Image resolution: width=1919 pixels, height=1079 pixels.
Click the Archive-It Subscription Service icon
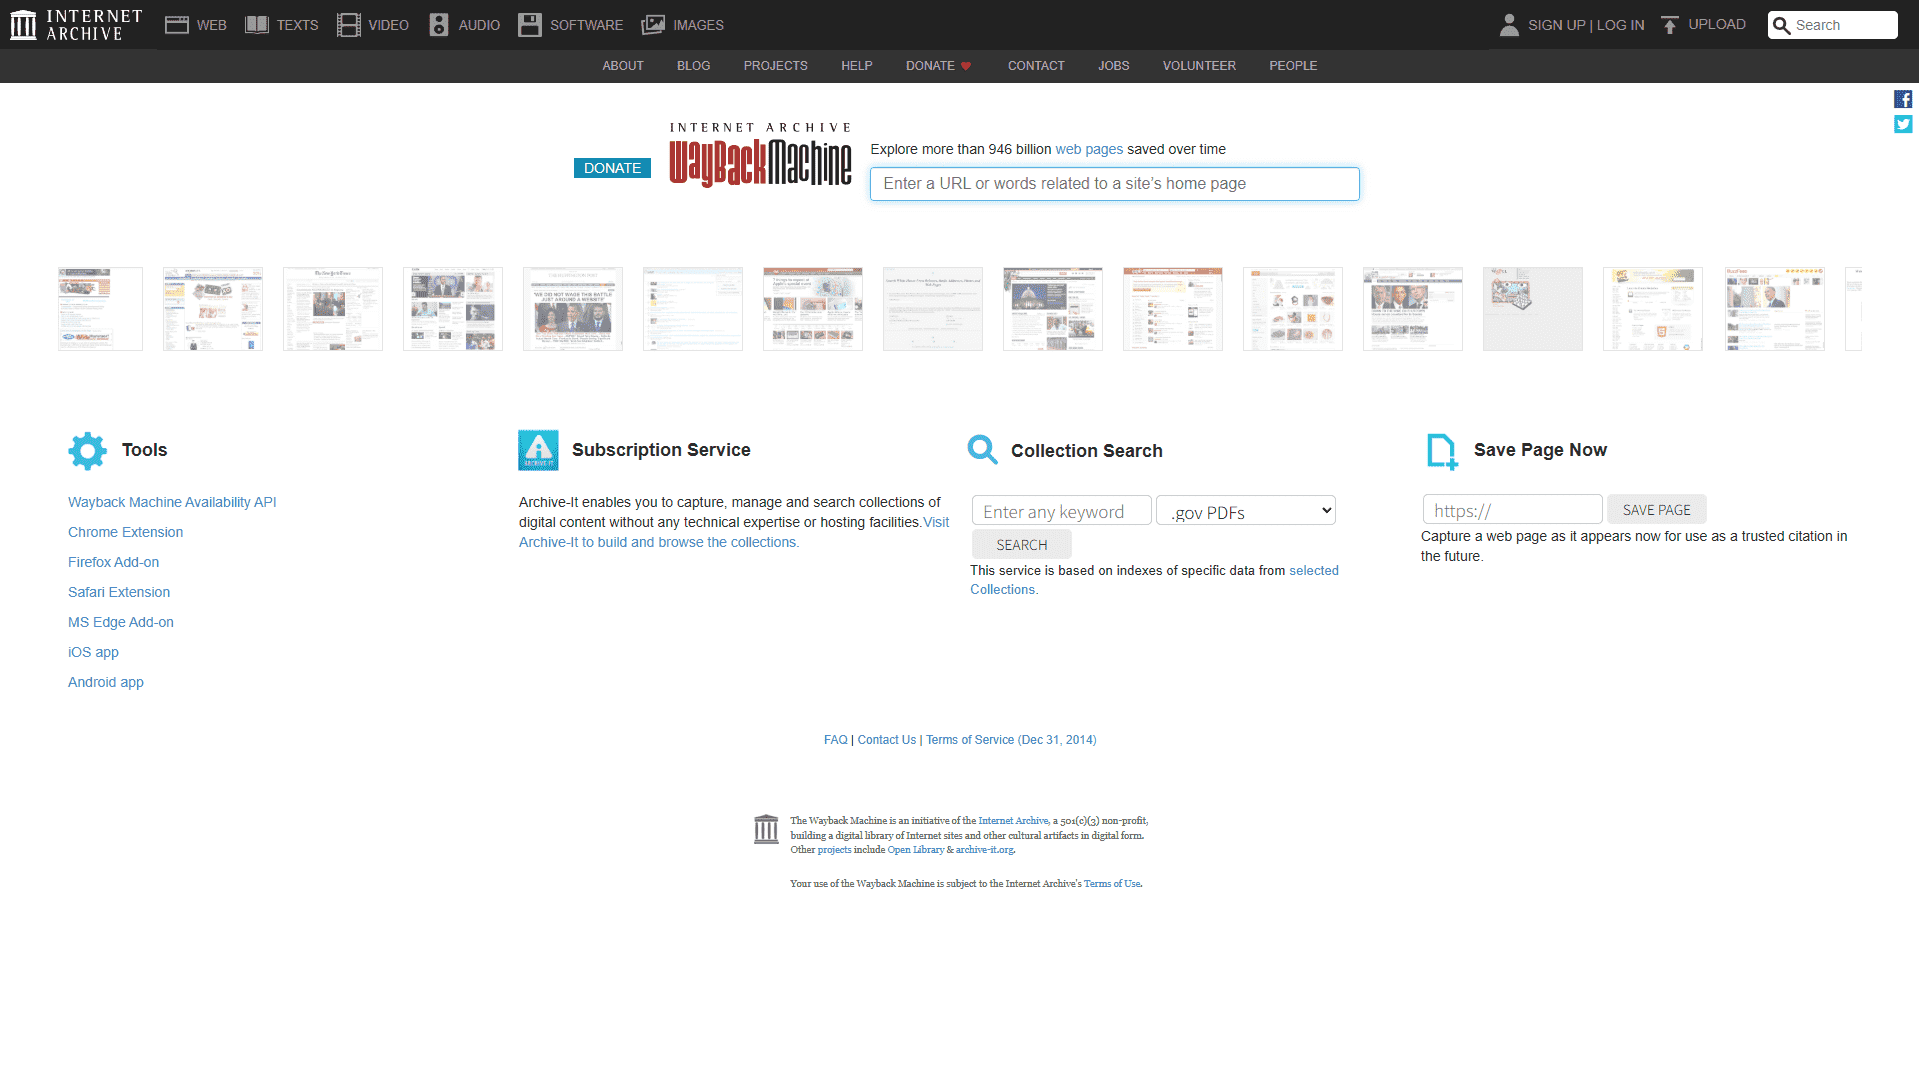click(x=538, y=450)
